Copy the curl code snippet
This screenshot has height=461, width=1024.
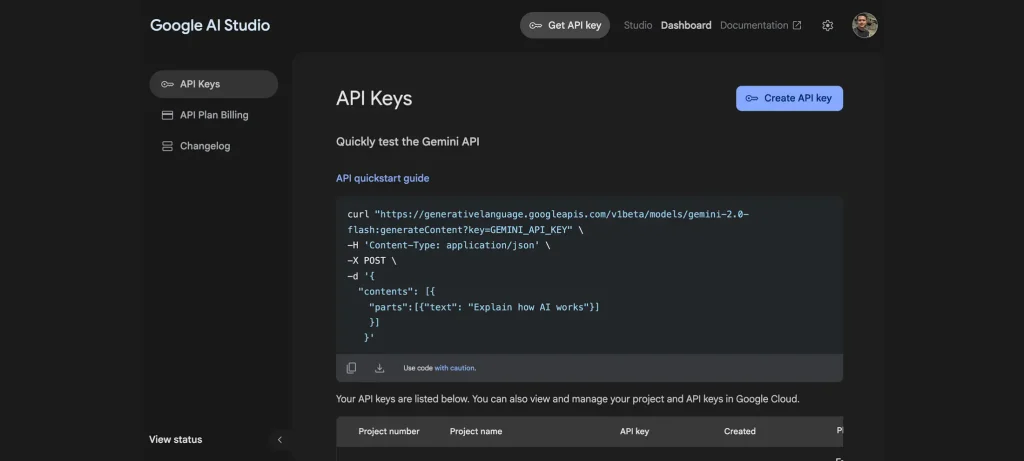coord(351,368)
